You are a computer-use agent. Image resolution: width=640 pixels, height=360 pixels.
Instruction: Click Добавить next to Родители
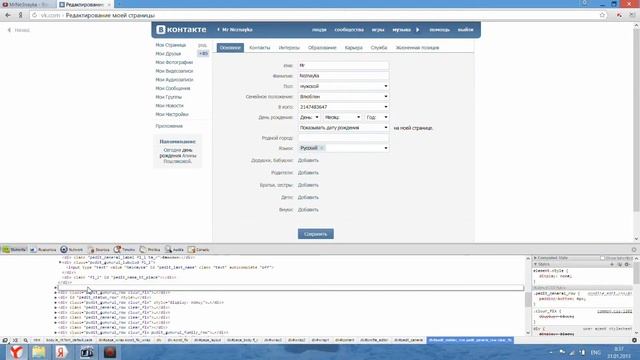click(308, 173)
